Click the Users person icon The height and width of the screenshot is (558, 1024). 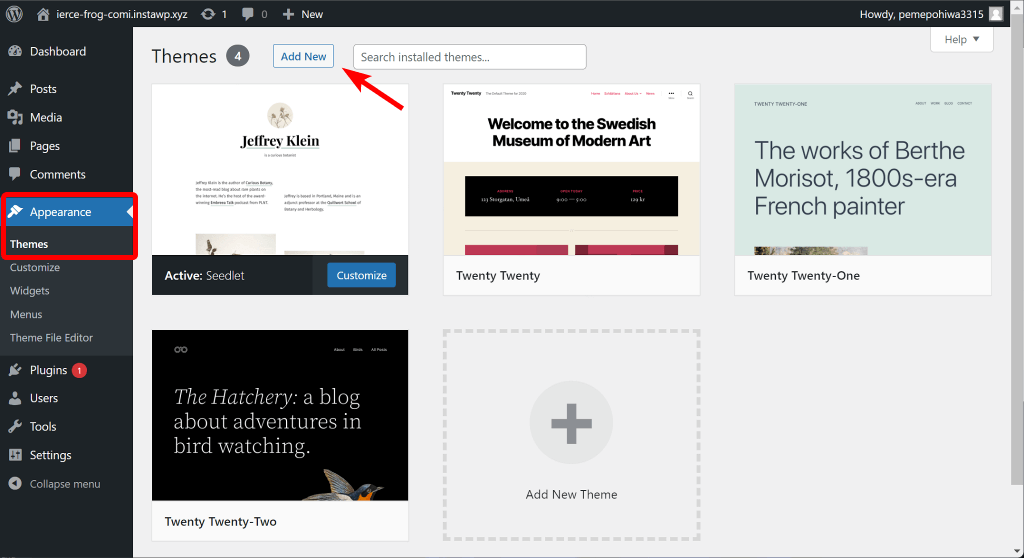(x=15, y=398)
